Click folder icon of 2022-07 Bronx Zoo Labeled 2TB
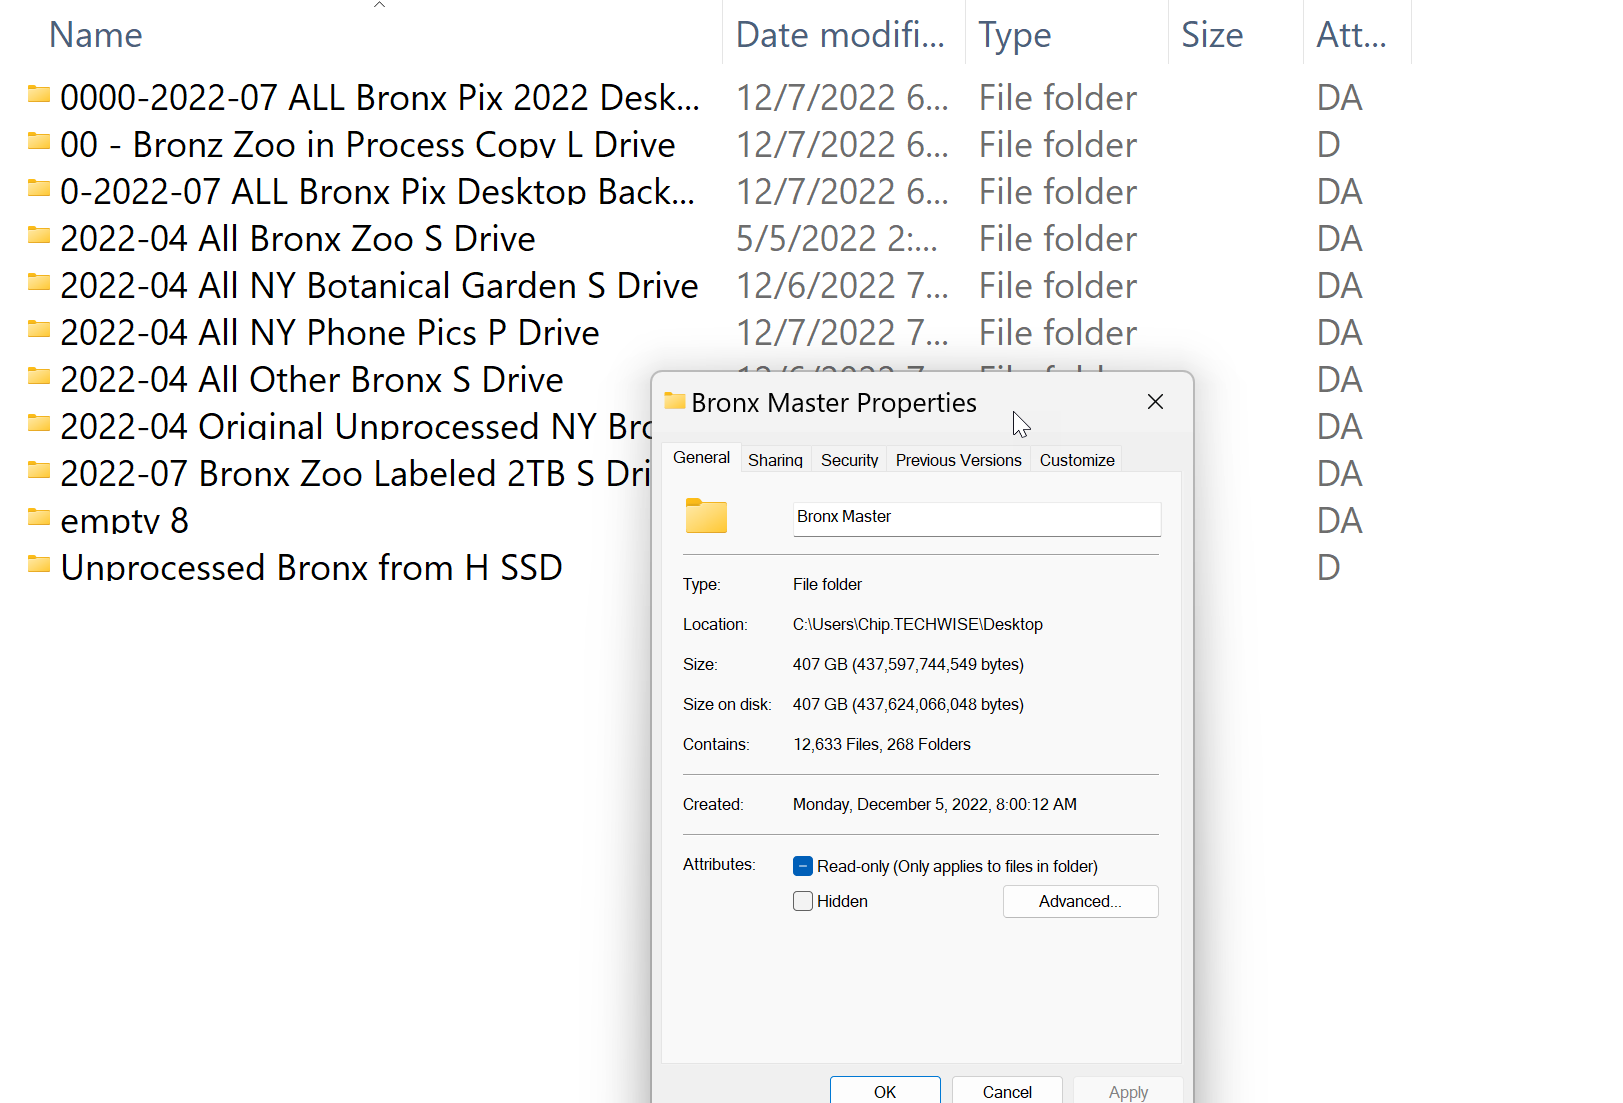1623x1103 pixels. [x=39, y=470]
